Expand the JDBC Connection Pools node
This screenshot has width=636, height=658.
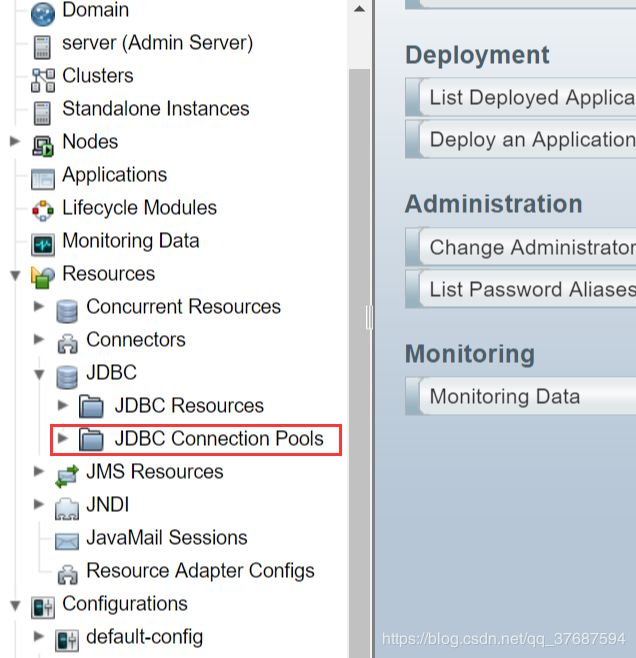(63, 439)
